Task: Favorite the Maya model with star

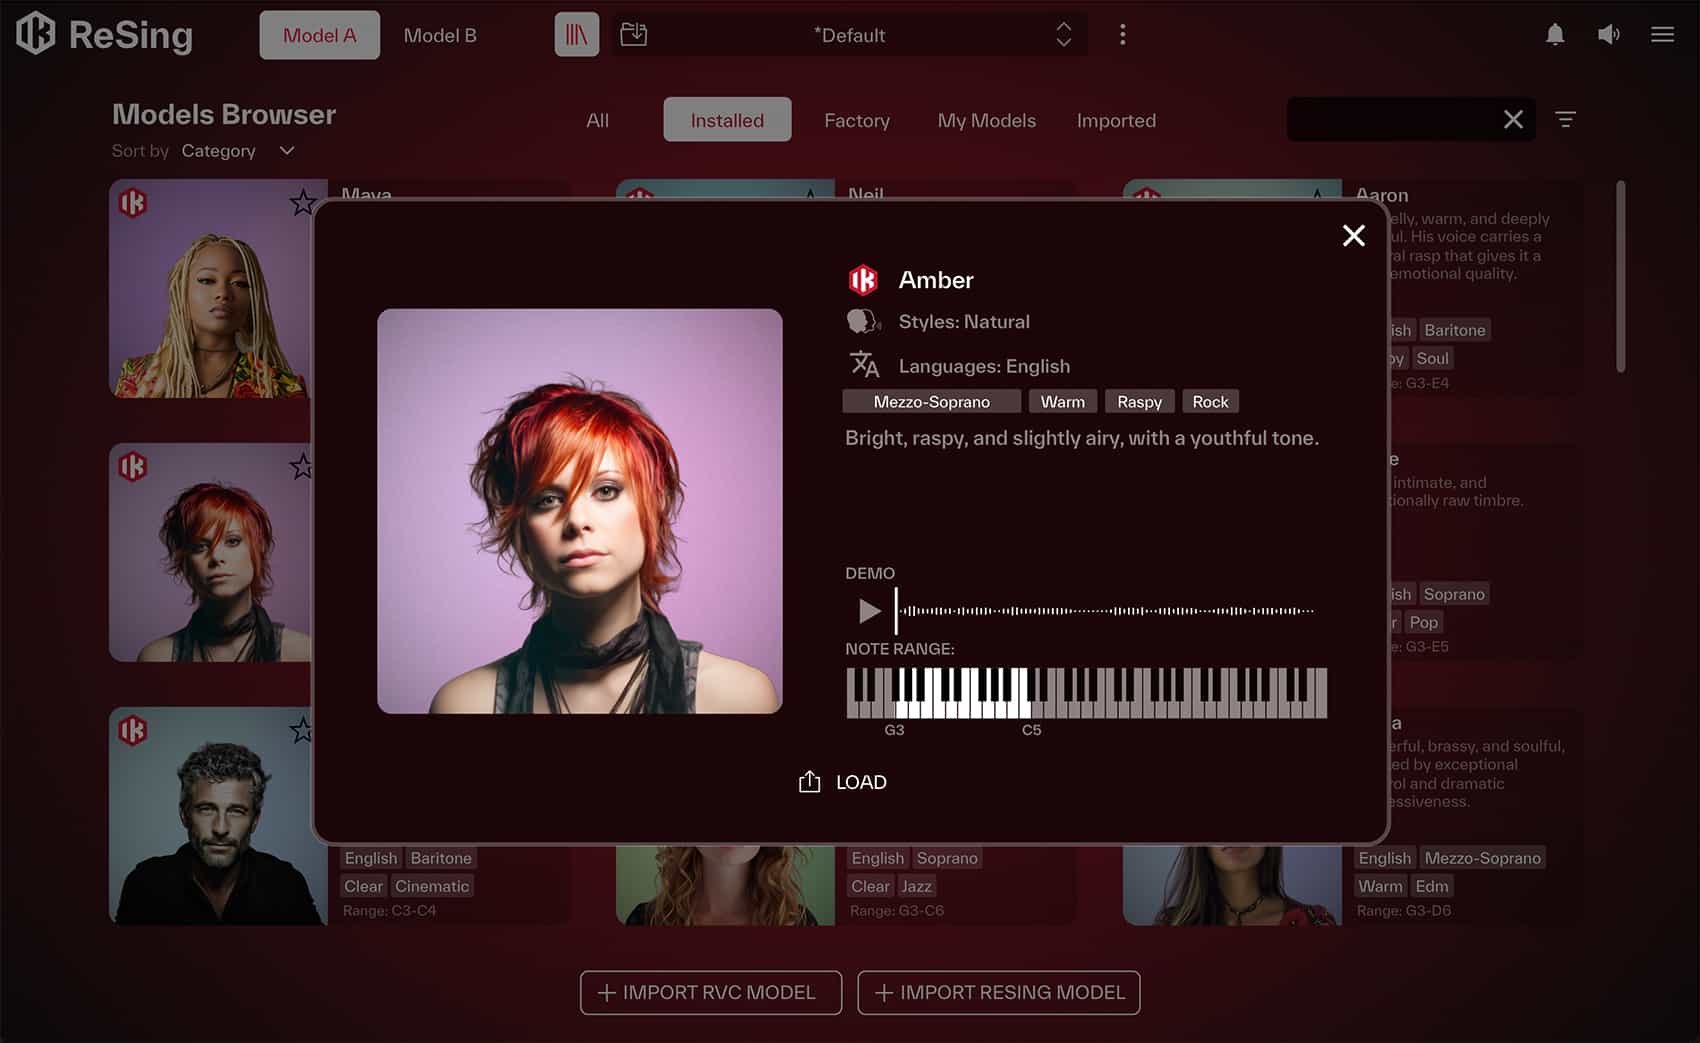Action: (x=303, y=203)
